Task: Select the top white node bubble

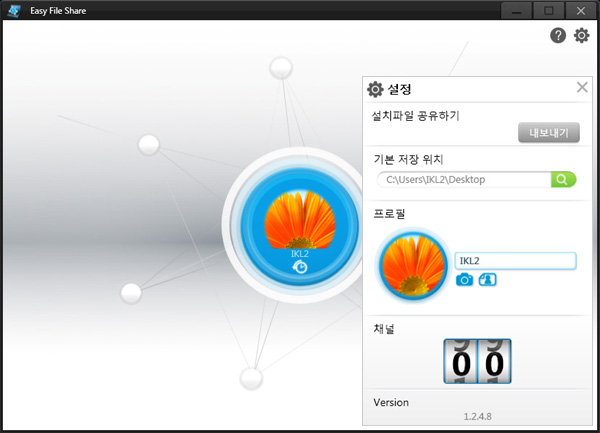Action: coord(281,68)
